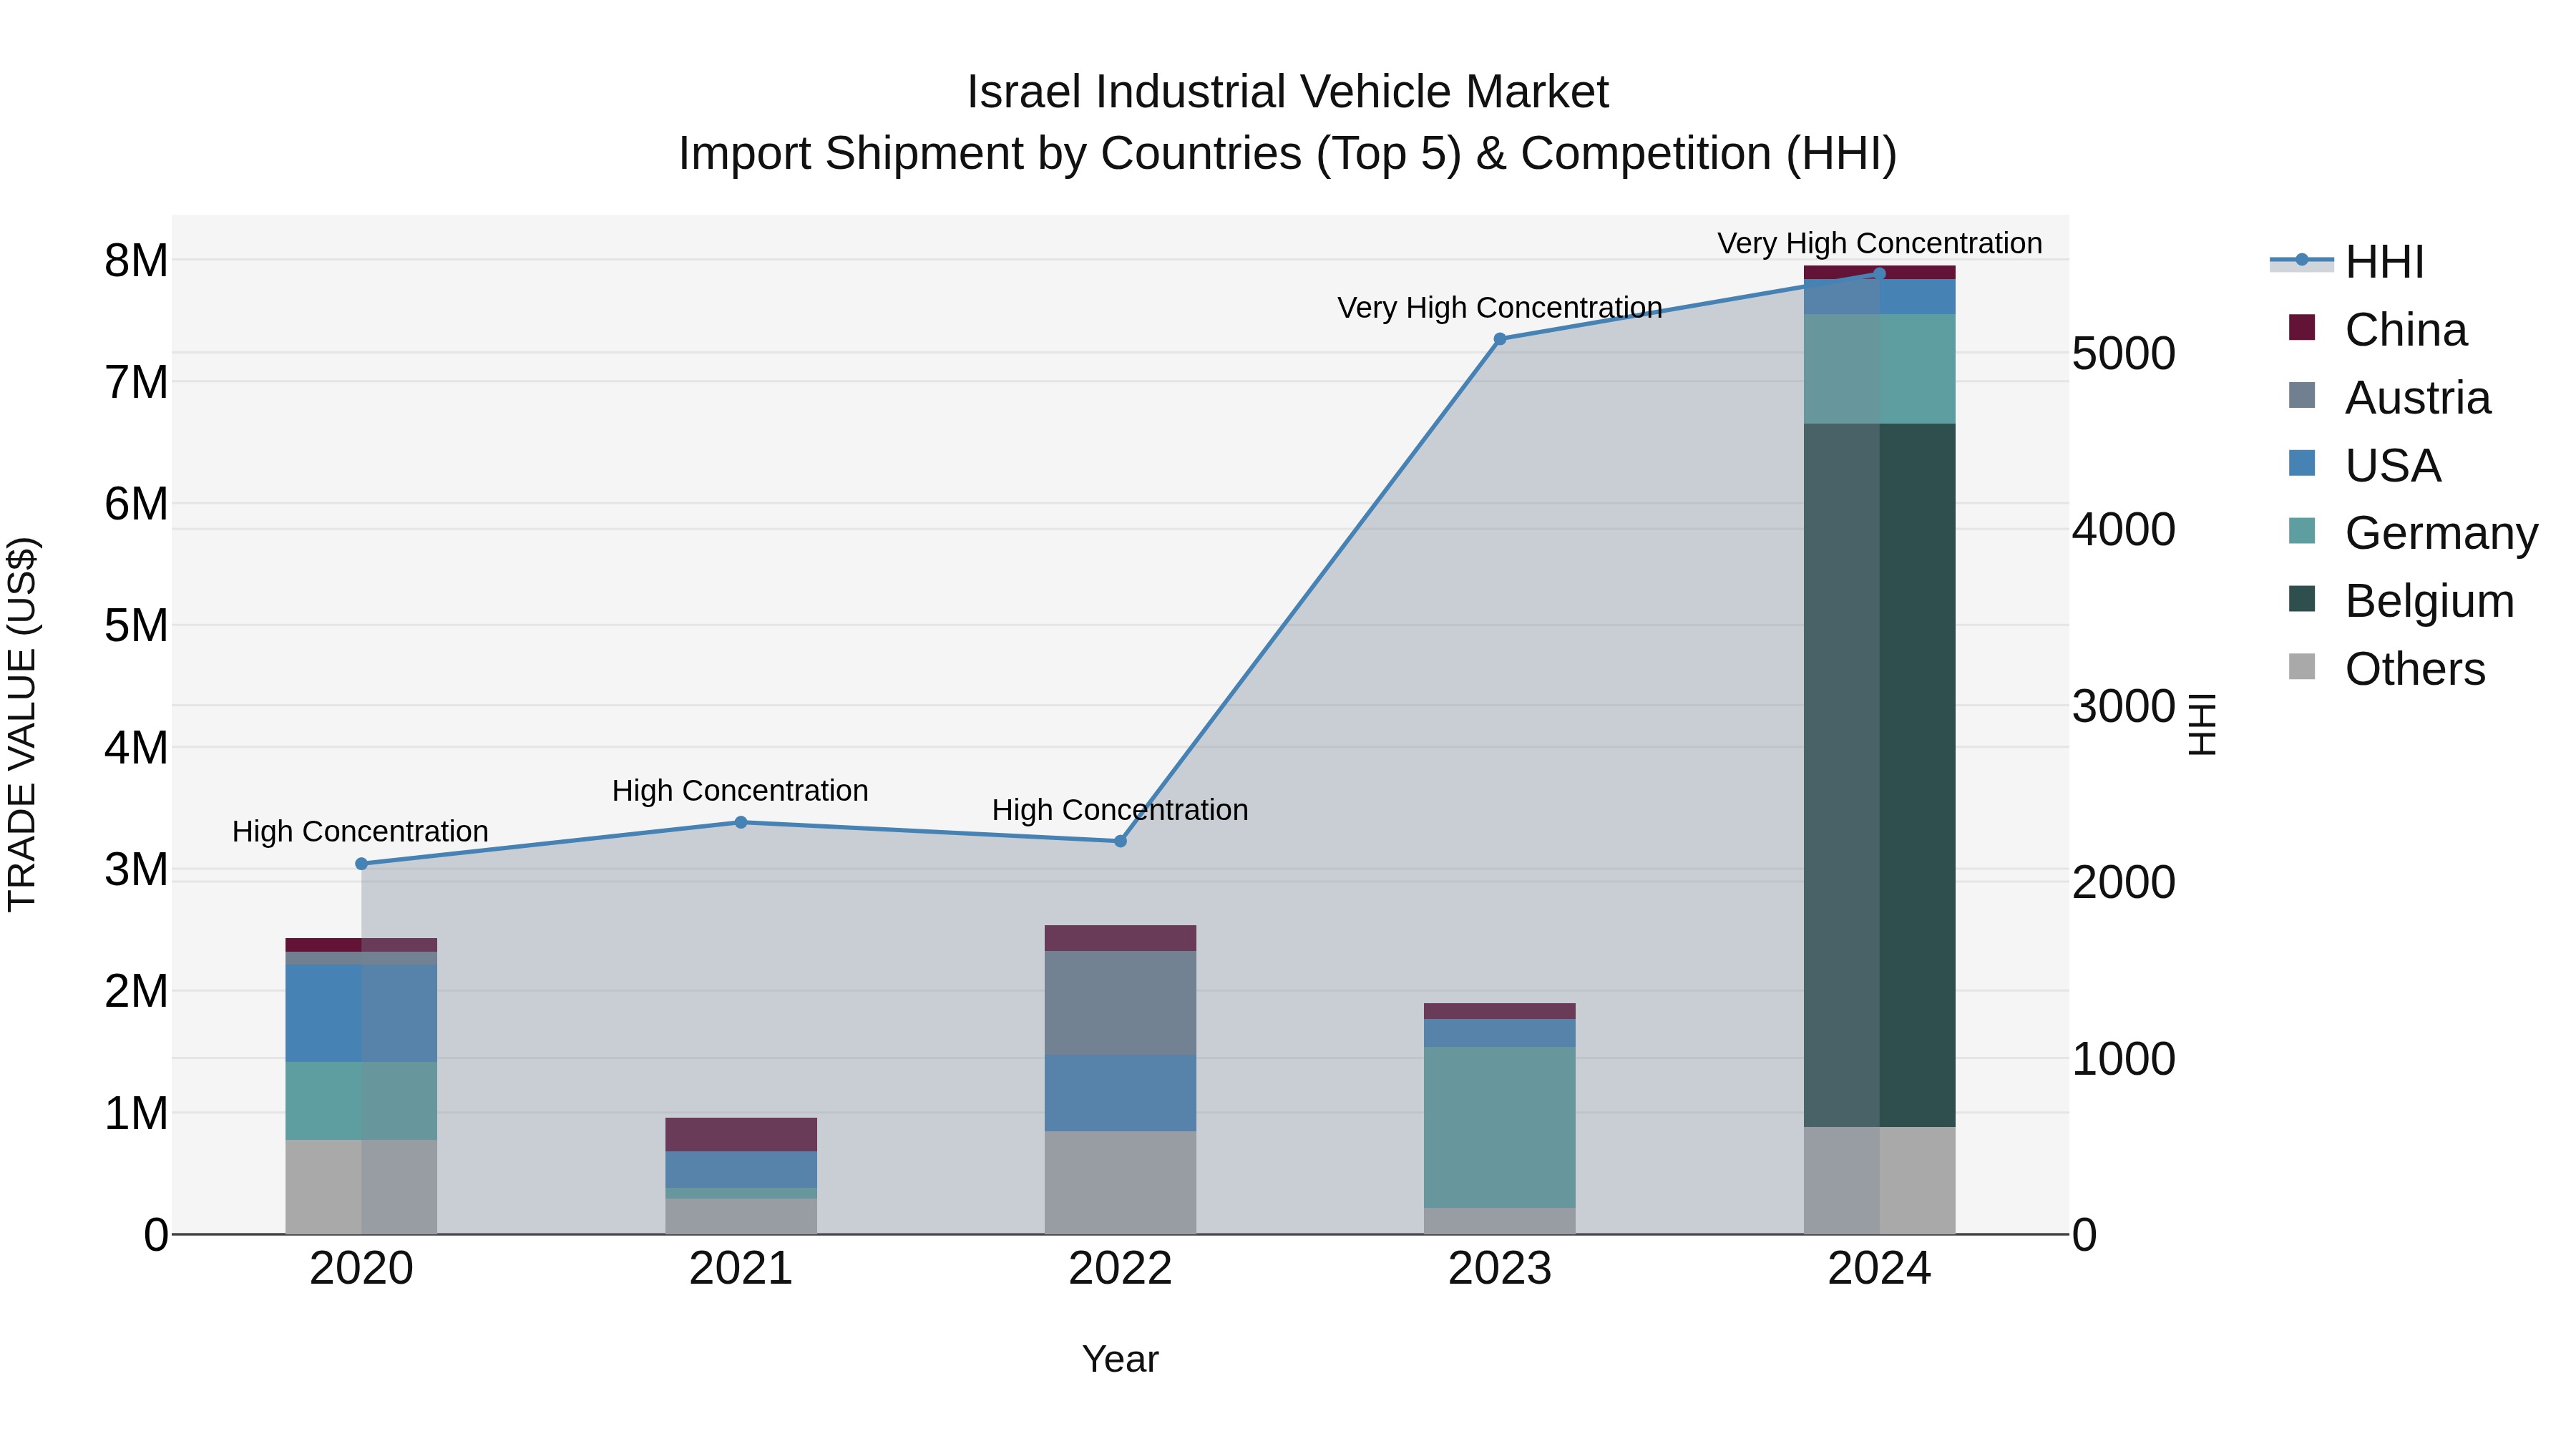Click 'High Concentration' label above 2021
2576x1449 pixels.
click(740, 791)
